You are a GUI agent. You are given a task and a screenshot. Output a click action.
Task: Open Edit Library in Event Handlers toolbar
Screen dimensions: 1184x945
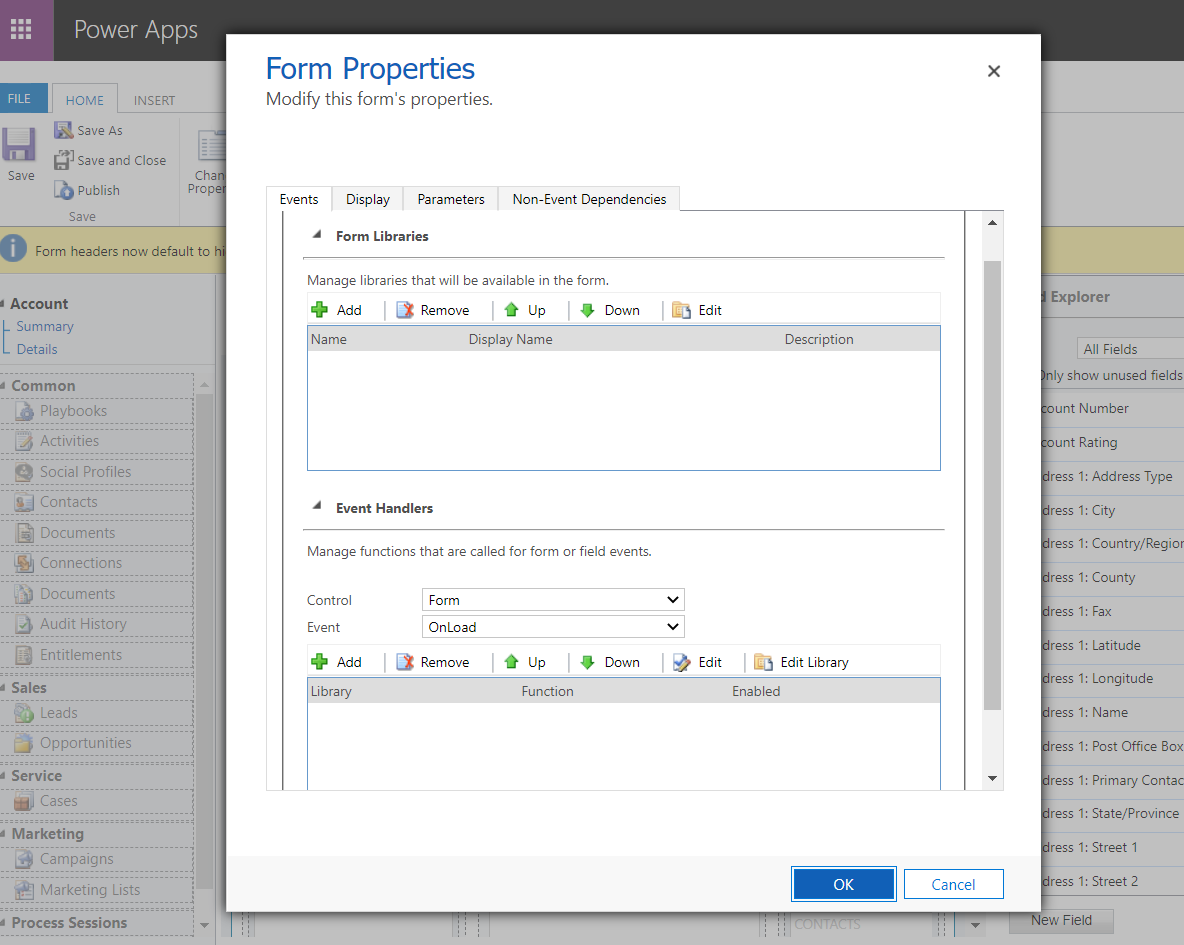coord(801,662)
